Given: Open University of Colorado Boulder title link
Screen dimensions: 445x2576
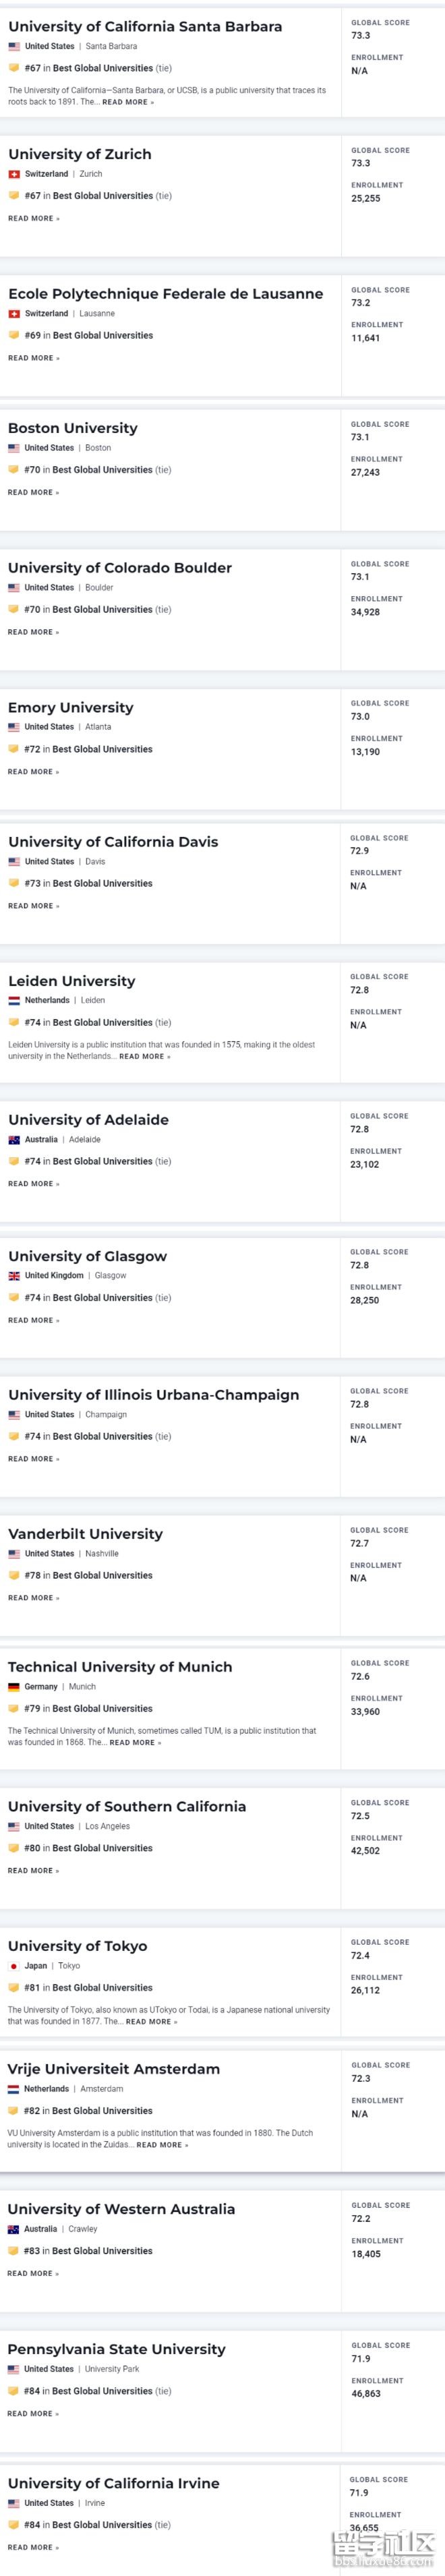Looking at the screenshot, I should pos(120,567).
